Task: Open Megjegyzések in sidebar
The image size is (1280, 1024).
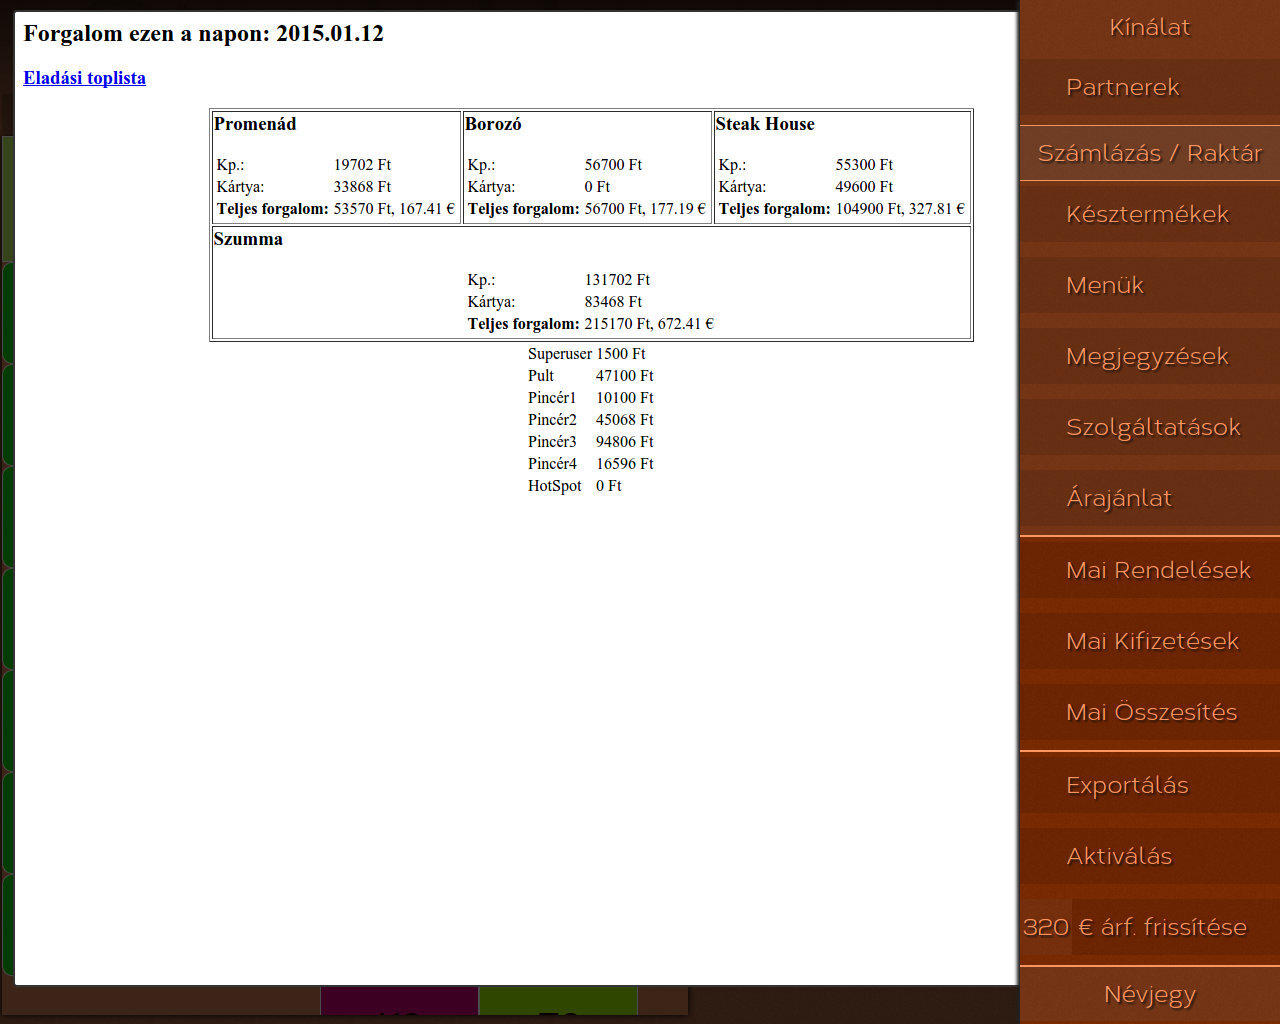Action: point(1149,356)
